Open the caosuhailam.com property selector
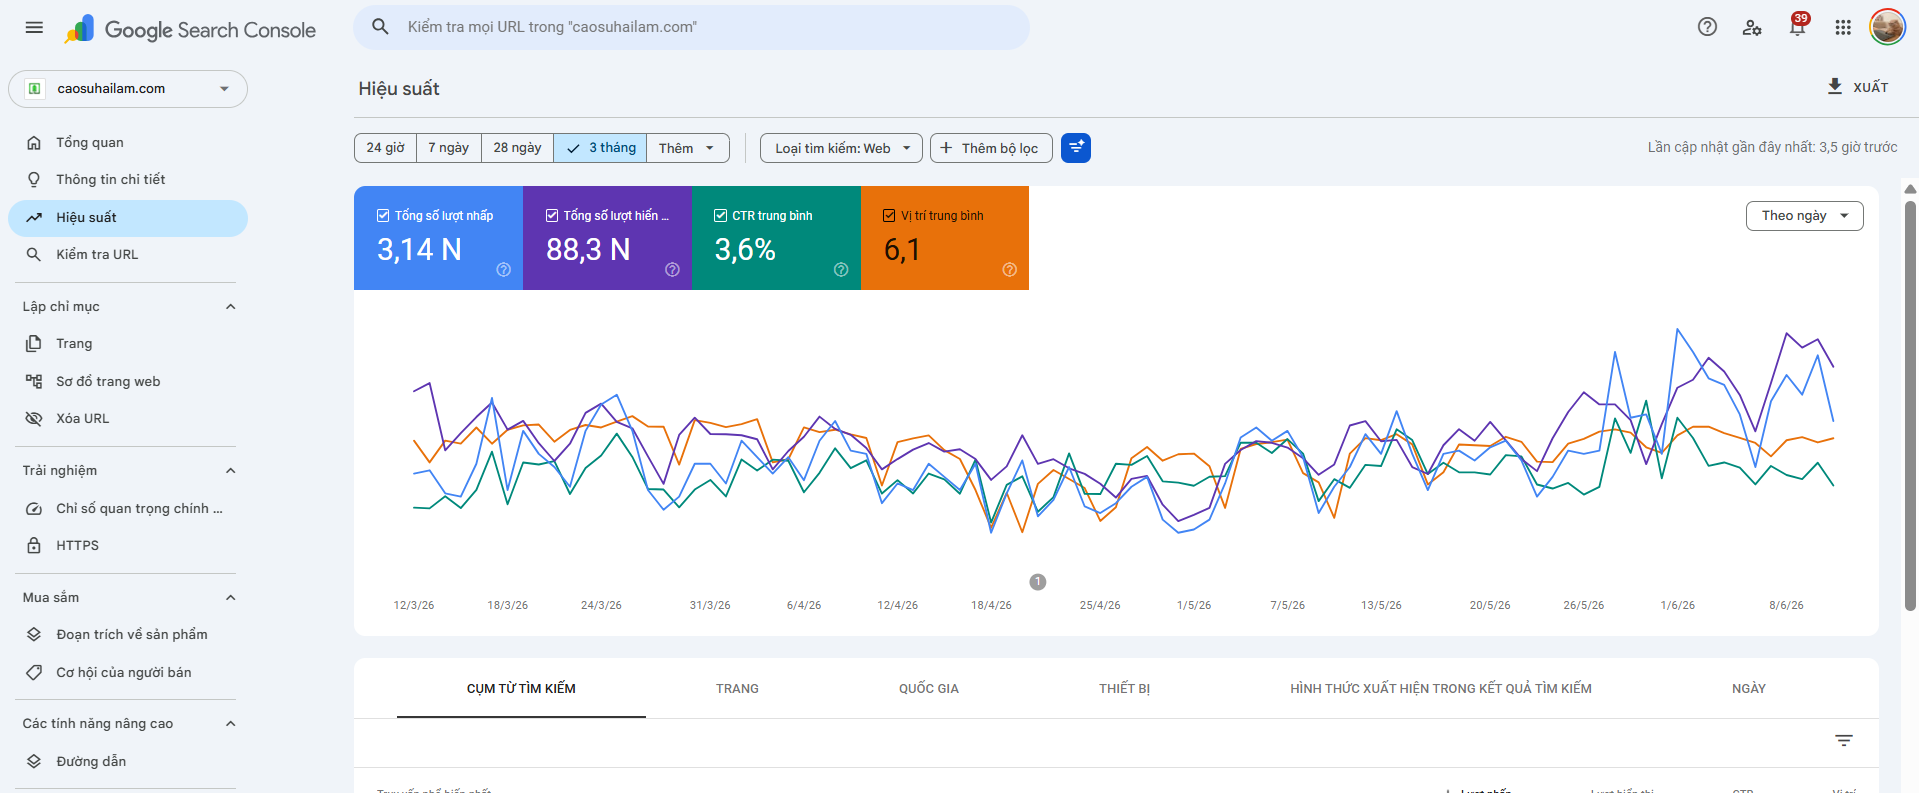The image size is (1919, 793). 128,89
